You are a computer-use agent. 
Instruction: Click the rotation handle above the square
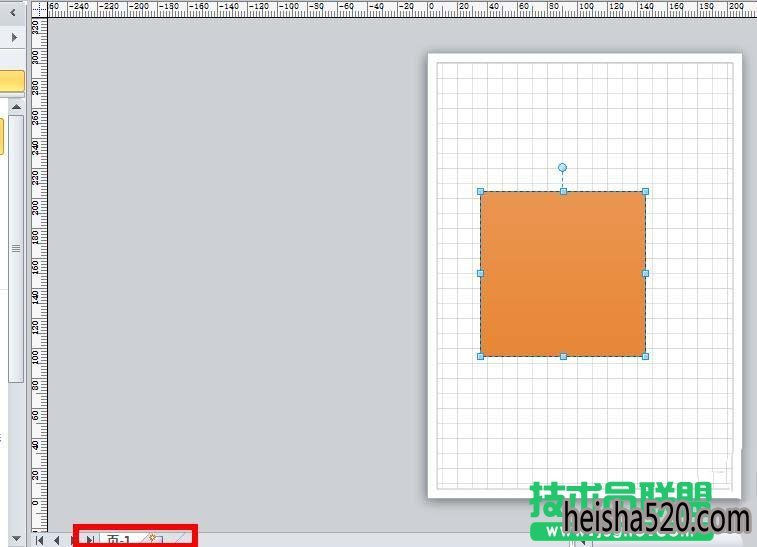click(x=562, y=168)
